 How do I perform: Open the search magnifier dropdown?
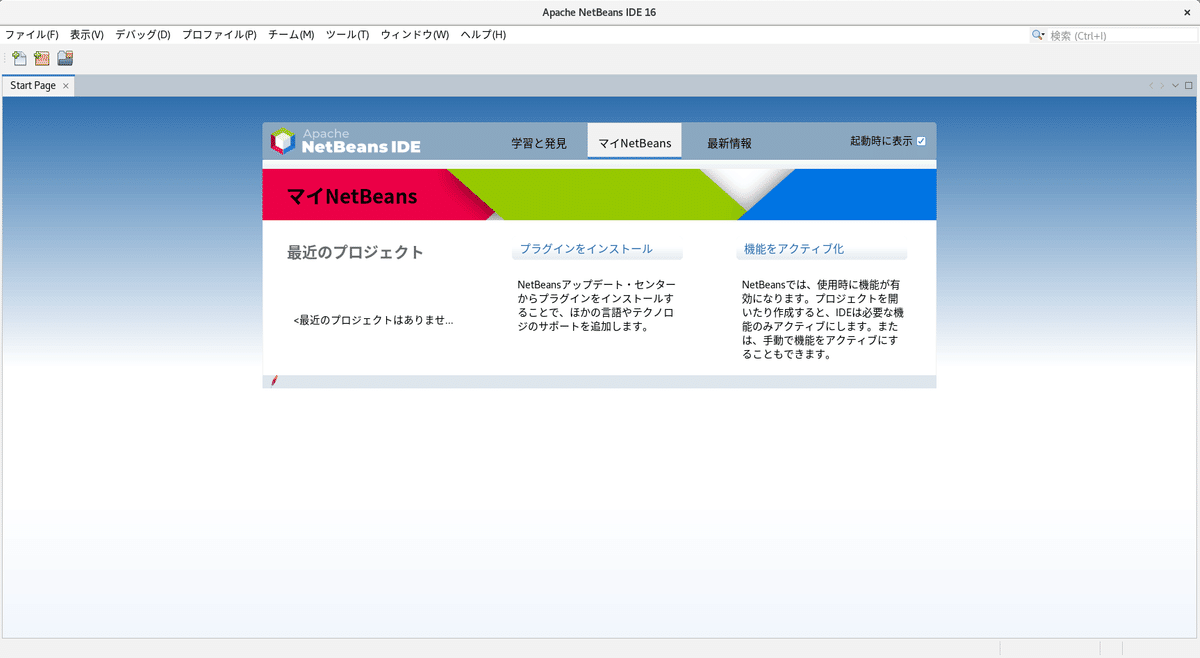(1038, 35)
